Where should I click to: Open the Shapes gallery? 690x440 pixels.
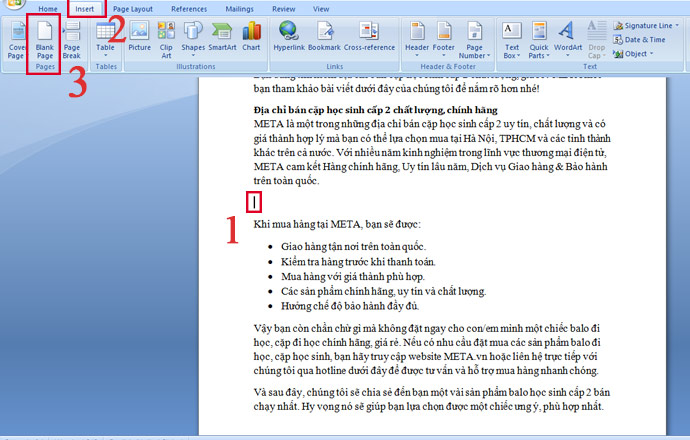point(193,40)
